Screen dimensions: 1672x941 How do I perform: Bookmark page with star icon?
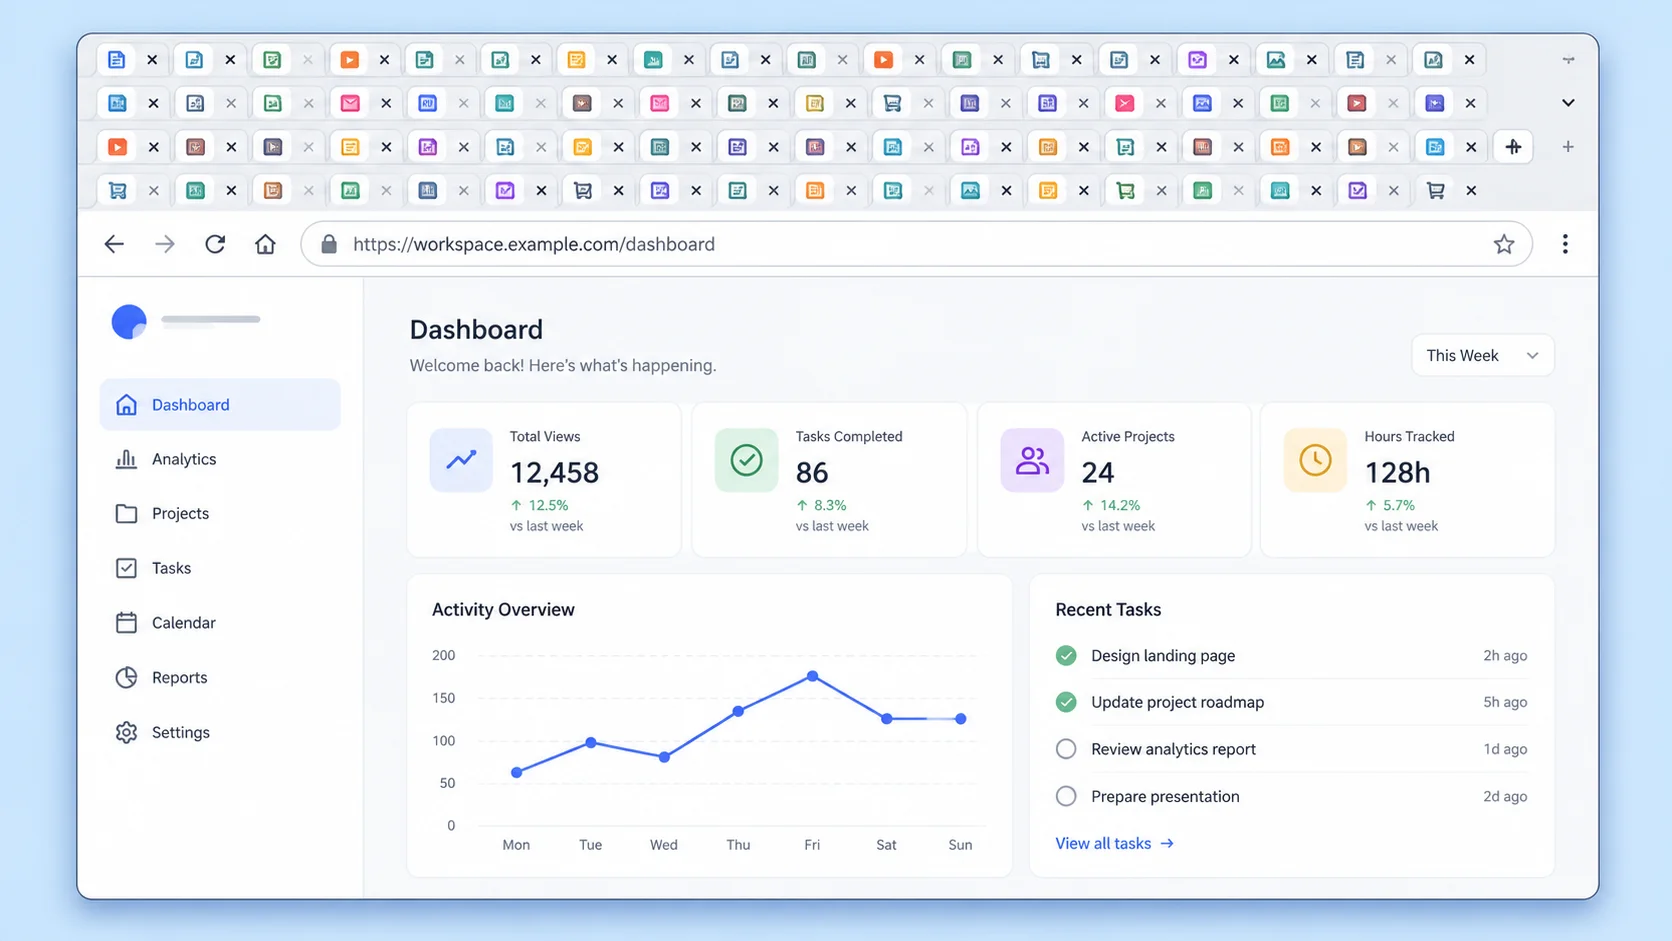[1504, 244]
